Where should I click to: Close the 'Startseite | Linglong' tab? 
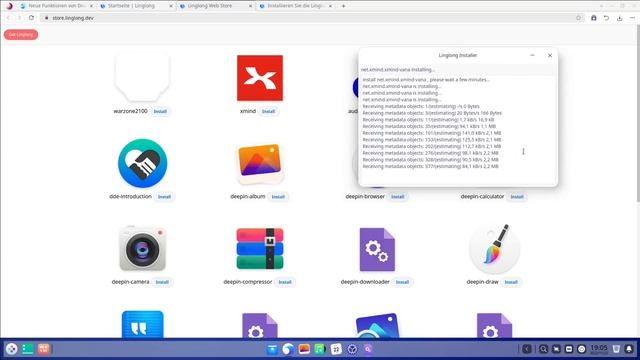pos(171,6)
